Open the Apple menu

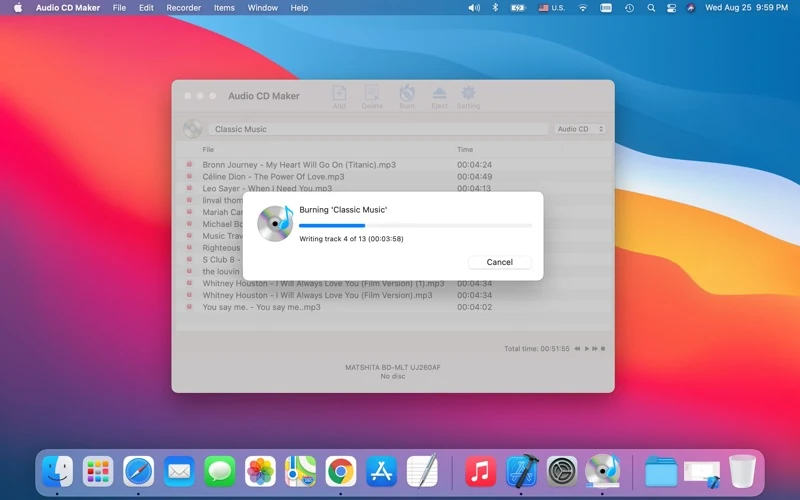pos(18,8)
